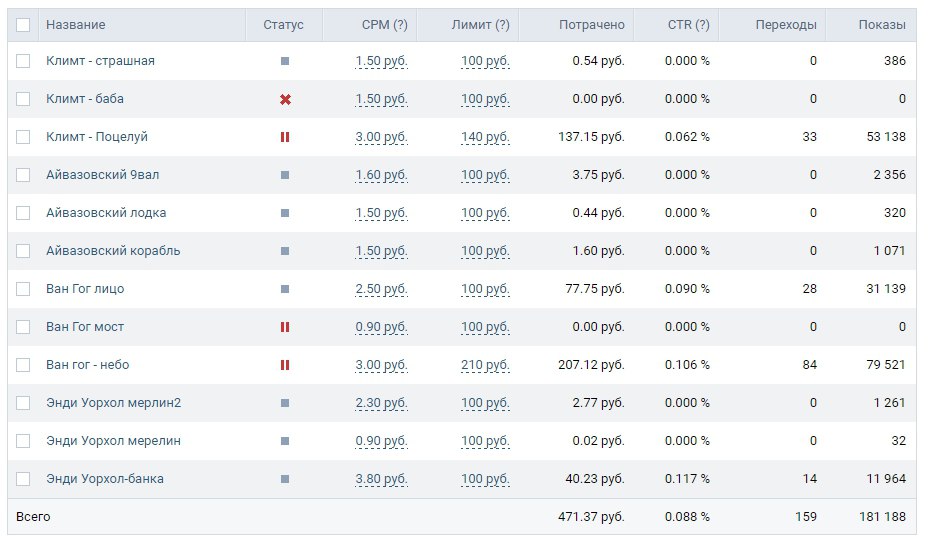928x548 pixels.
Task: Click the stopped status icon for Климт - страшная
Action: click(x=285, y=61)
